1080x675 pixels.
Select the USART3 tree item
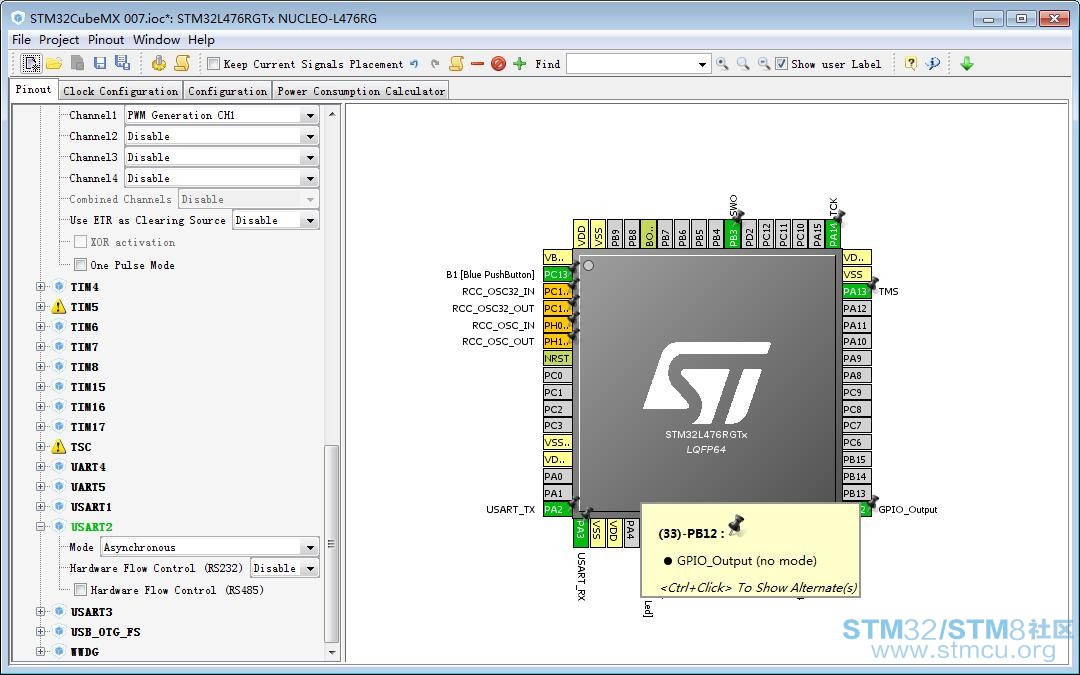point(91,612)
